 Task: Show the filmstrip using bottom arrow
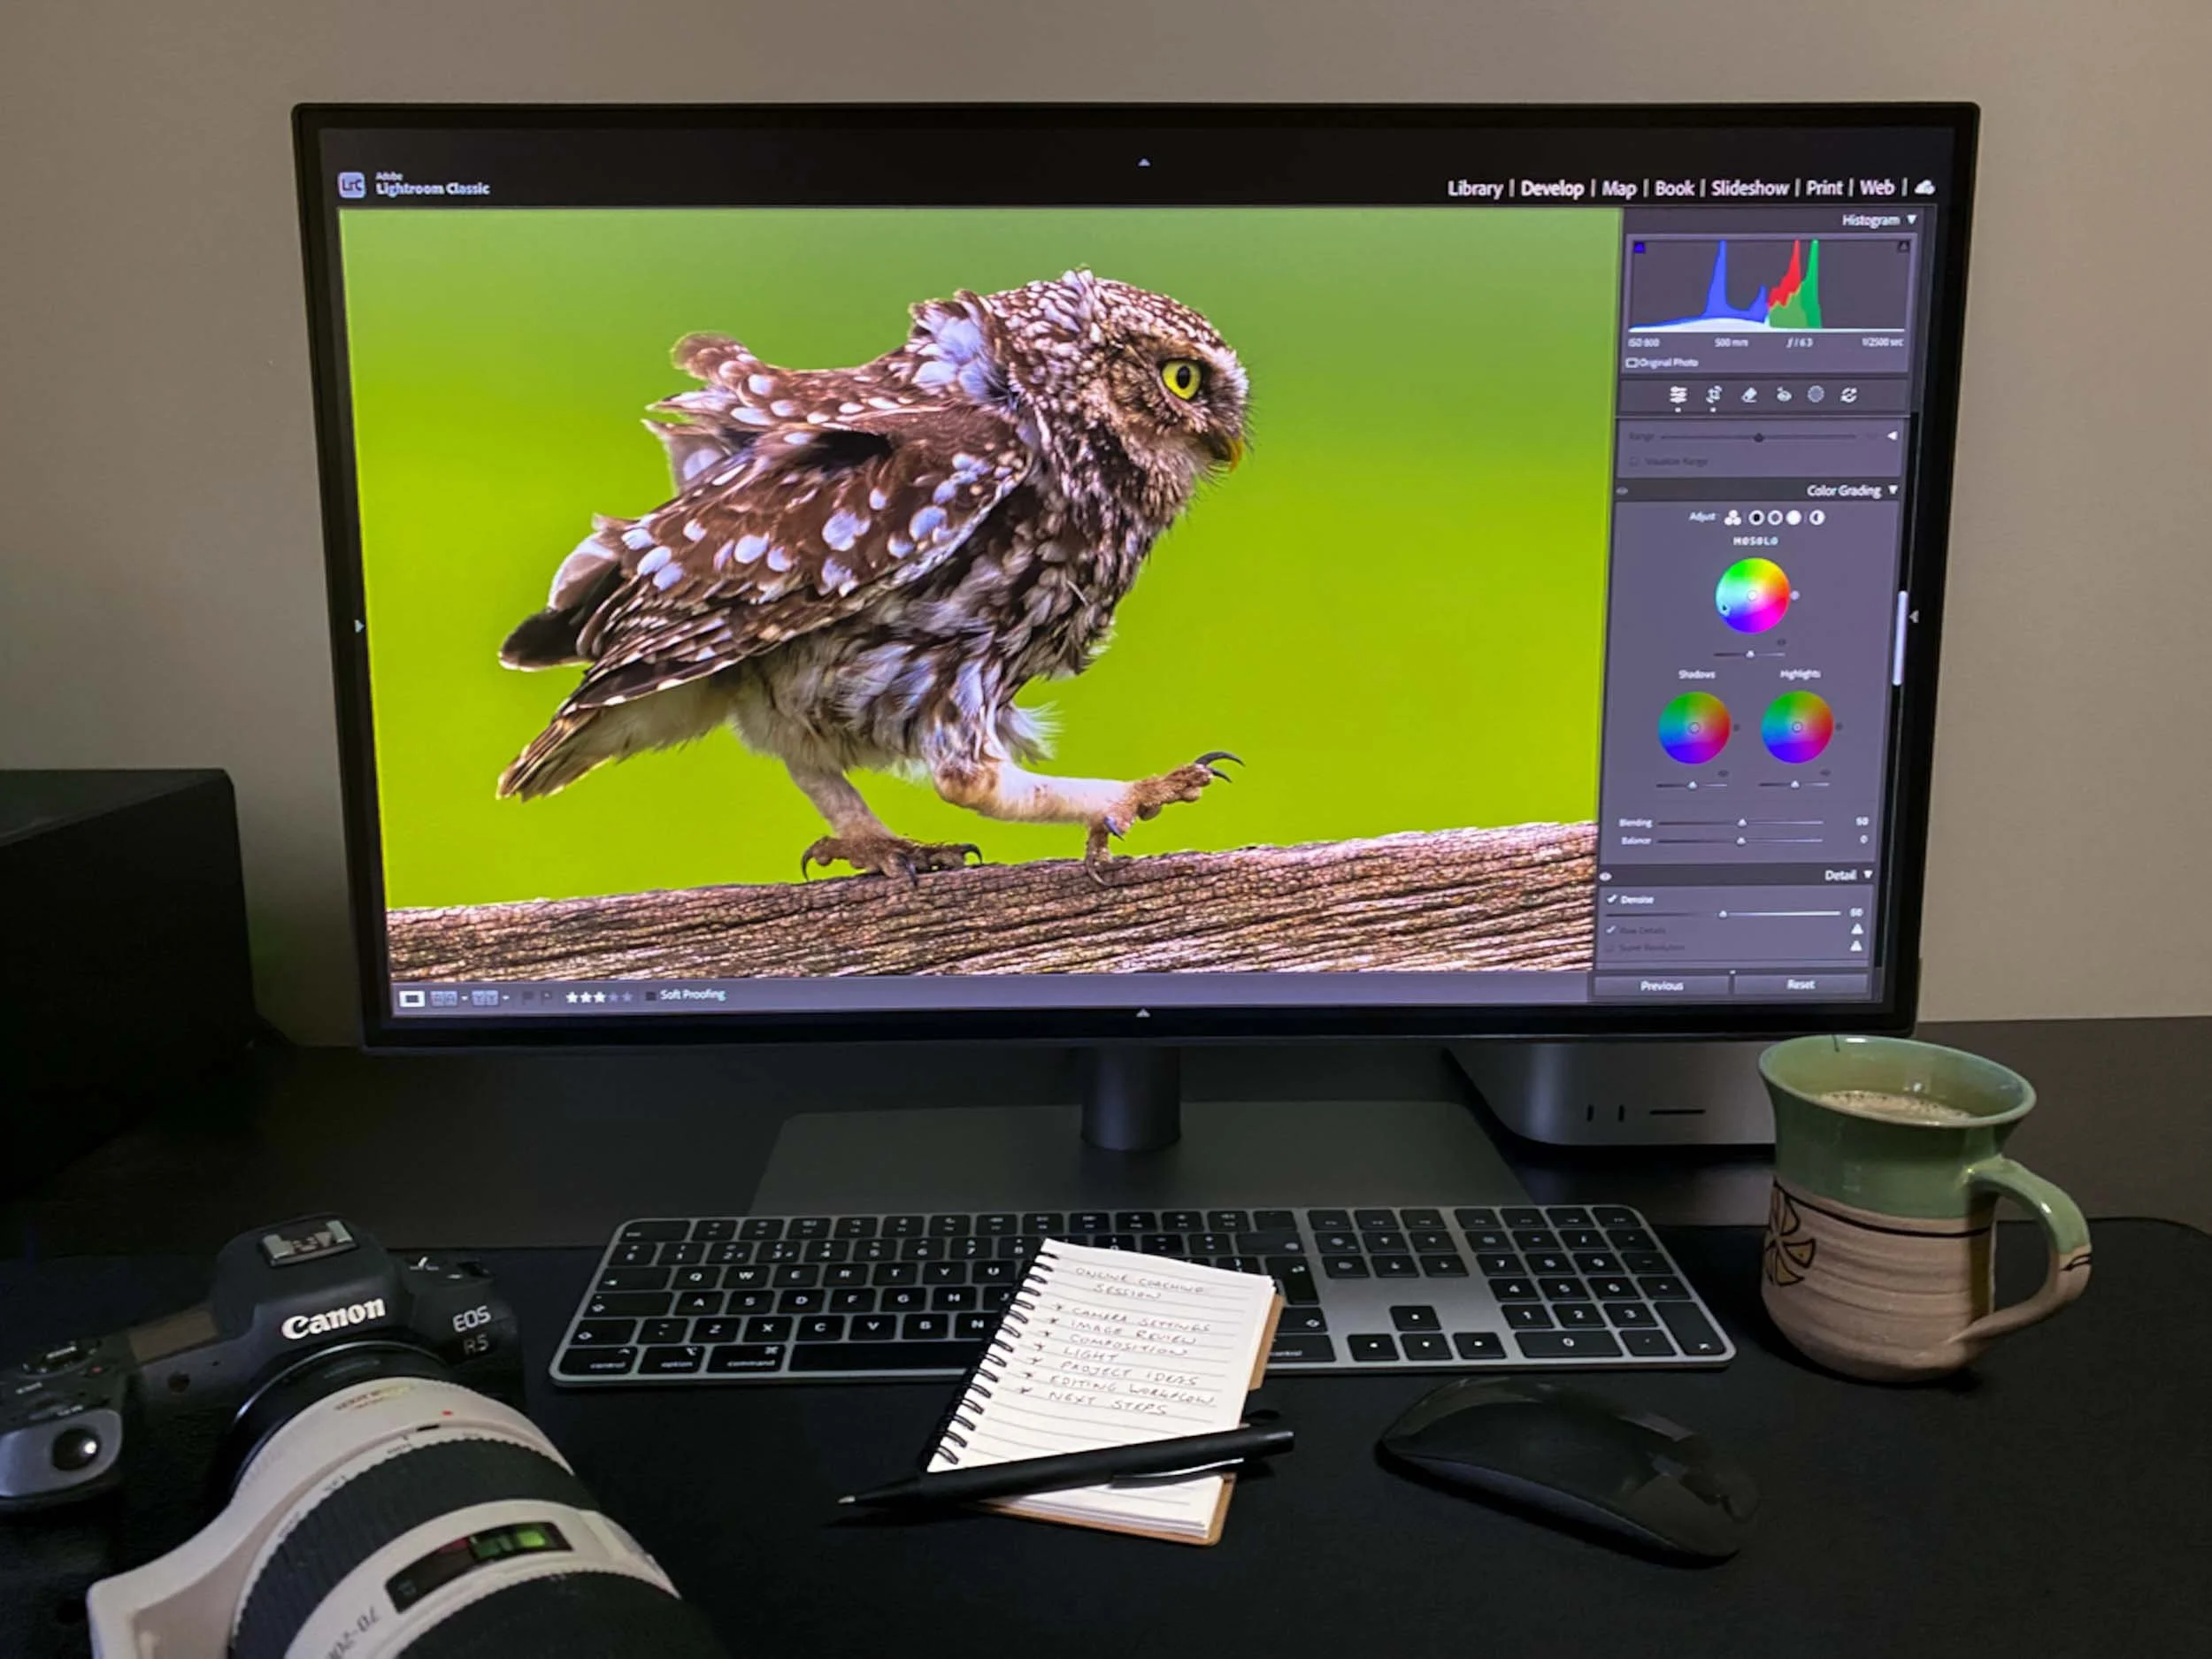(x=1142, y=1014)
